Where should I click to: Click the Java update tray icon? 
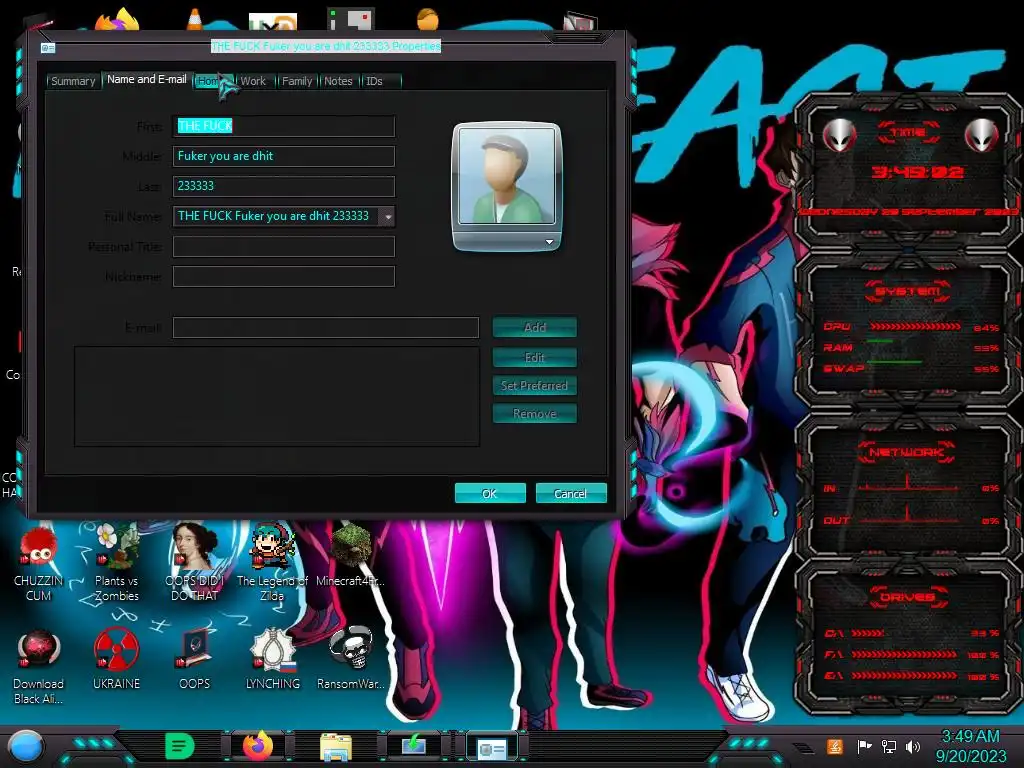click(835, 746)
